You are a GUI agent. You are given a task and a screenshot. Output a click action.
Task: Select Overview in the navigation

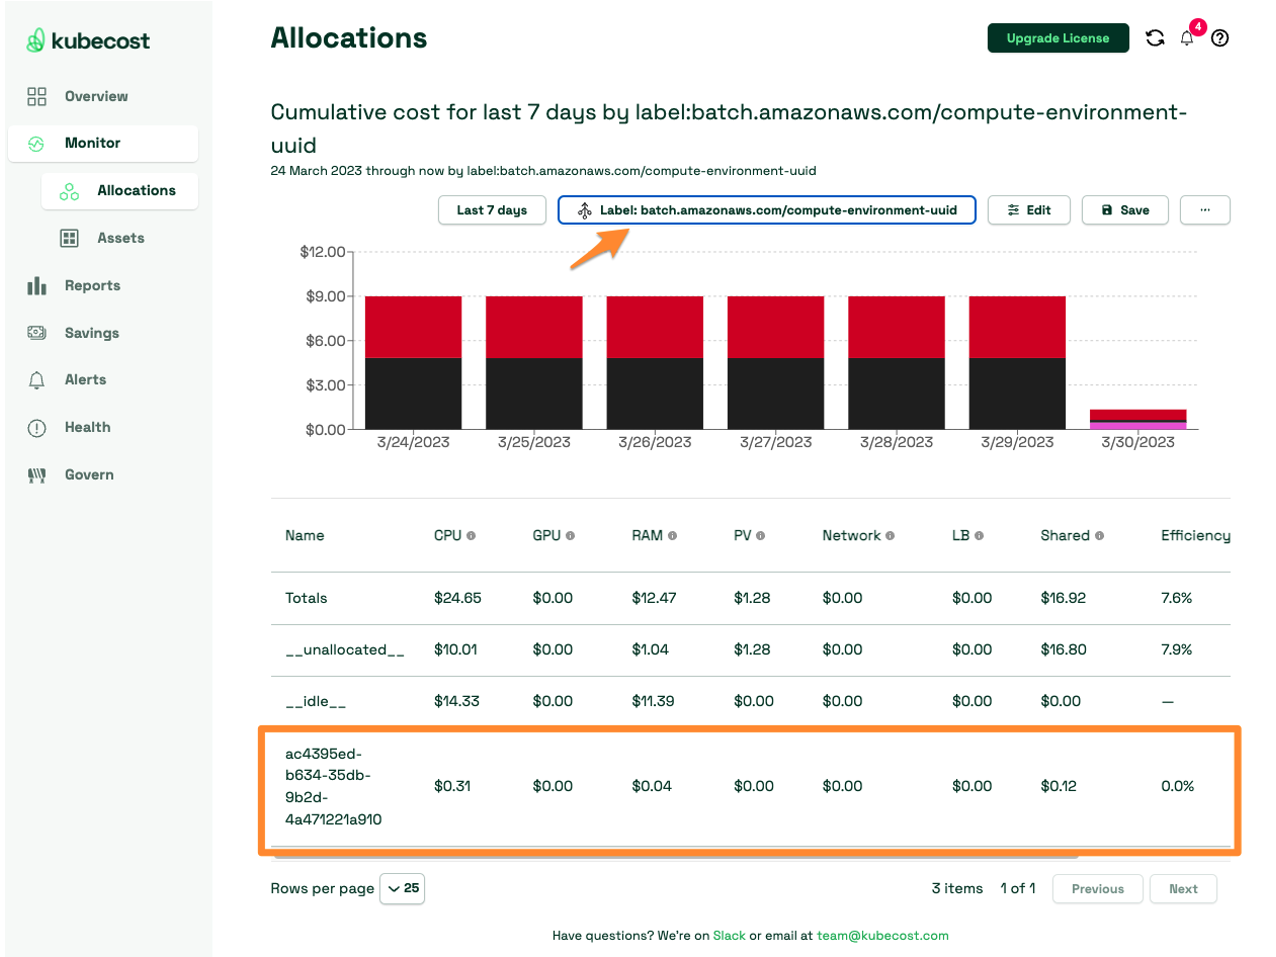[95, 96]
